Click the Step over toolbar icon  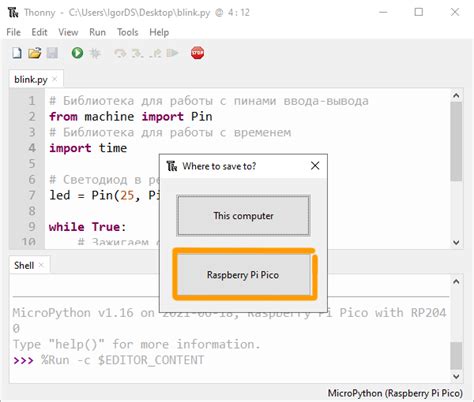pos(120,53)
